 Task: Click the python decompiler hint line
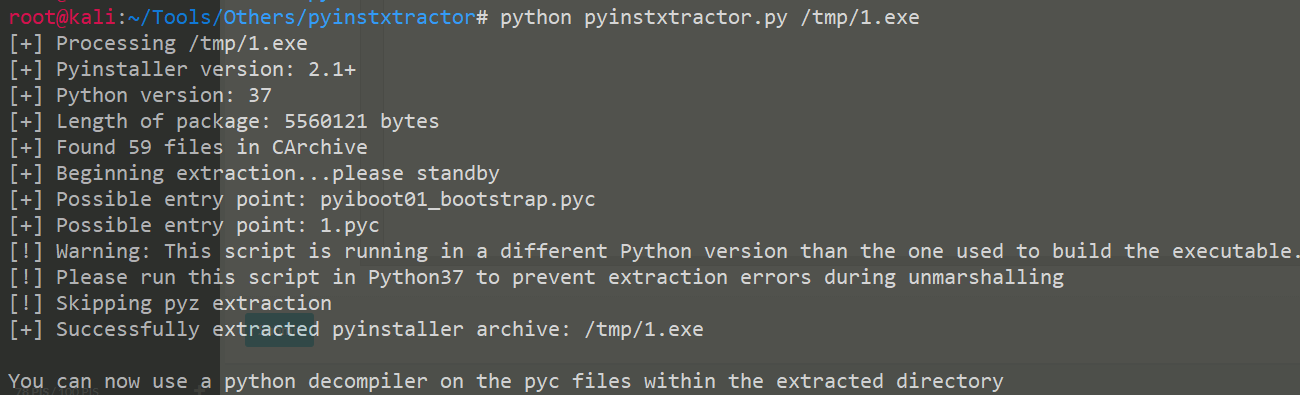tap(506, 381)
